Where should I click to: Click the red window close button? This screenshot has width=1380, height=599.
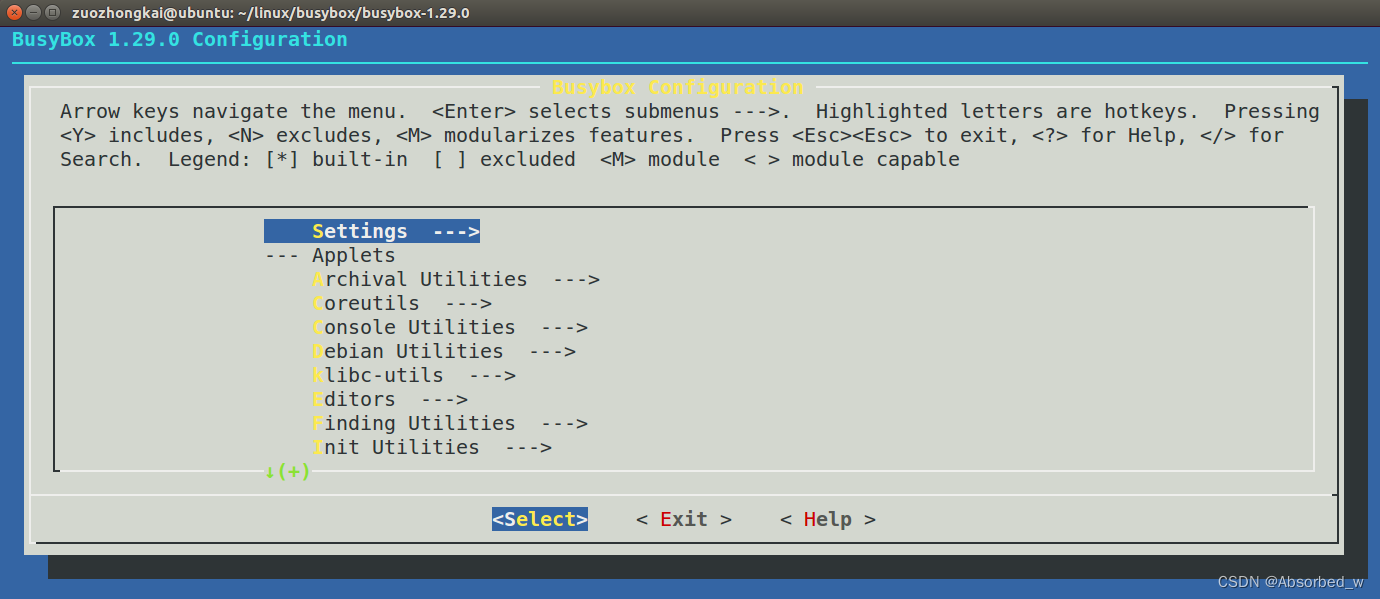click(x=15, y=12)
